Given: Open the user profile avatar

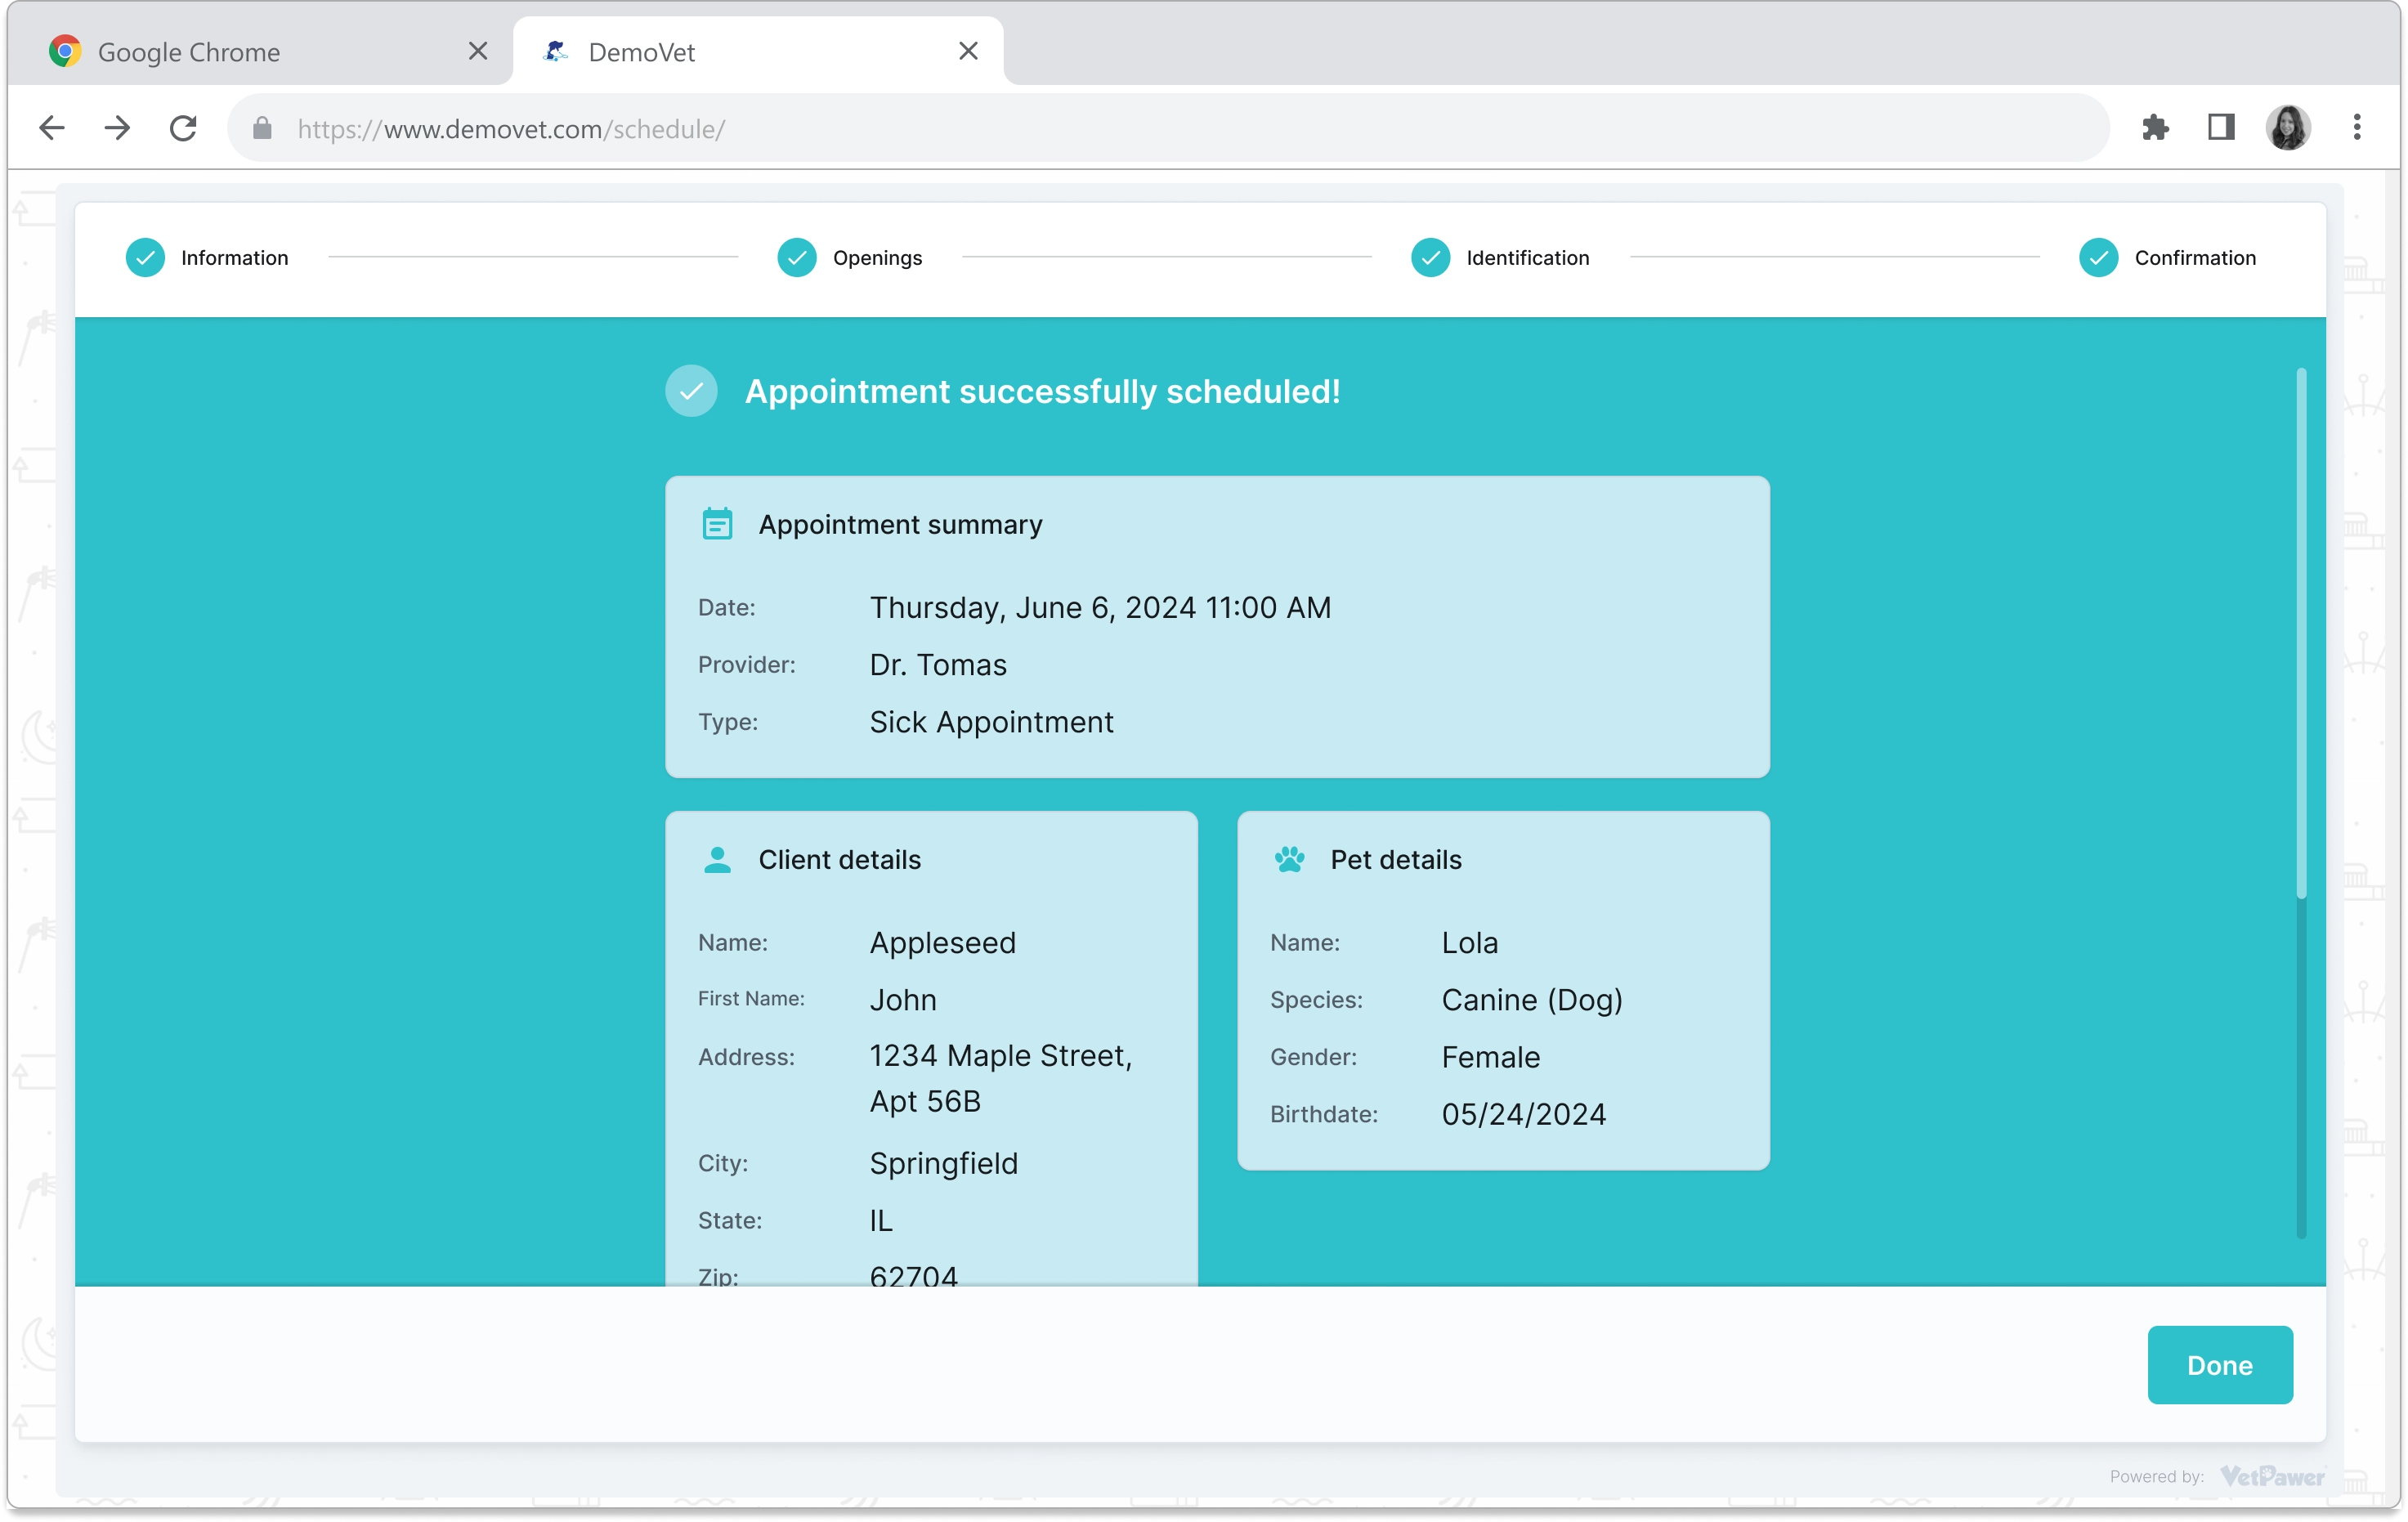Looking at the screenshot, I should 2288,127.
